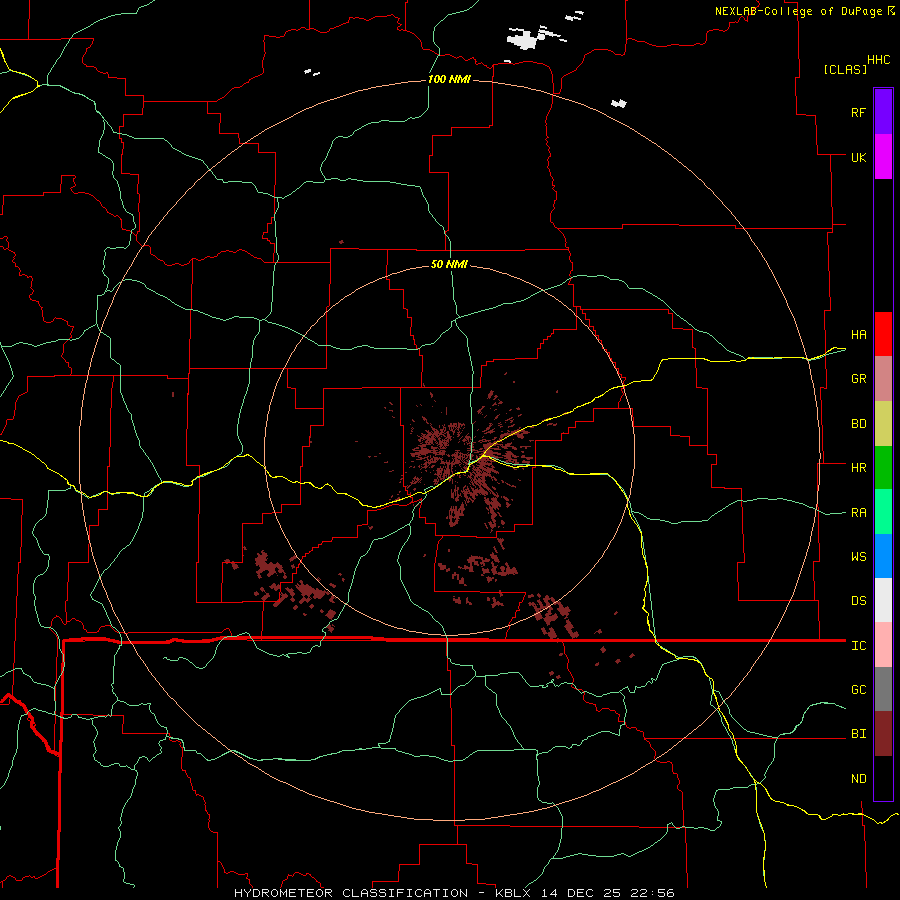Viewport: 900px width, 900px height.
Task: Select the light pink IC legend swatch
Action: [883, 645]
